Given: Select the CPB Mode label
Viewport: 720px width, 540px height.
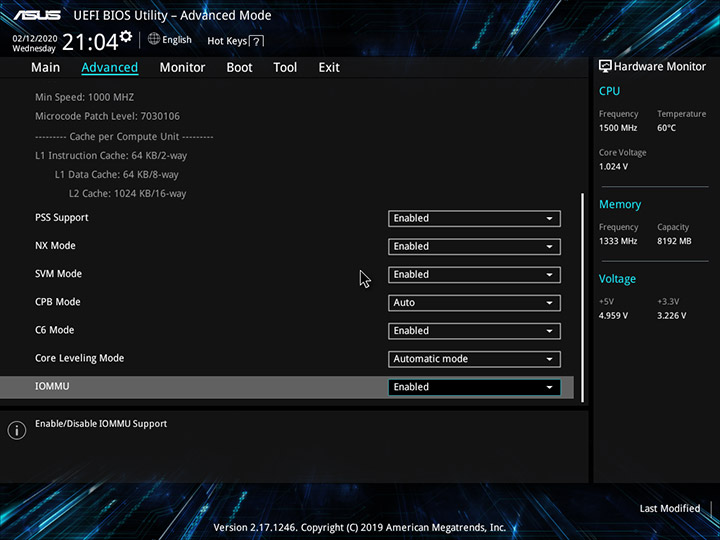Looking at the screenshot, I should 57,302.
